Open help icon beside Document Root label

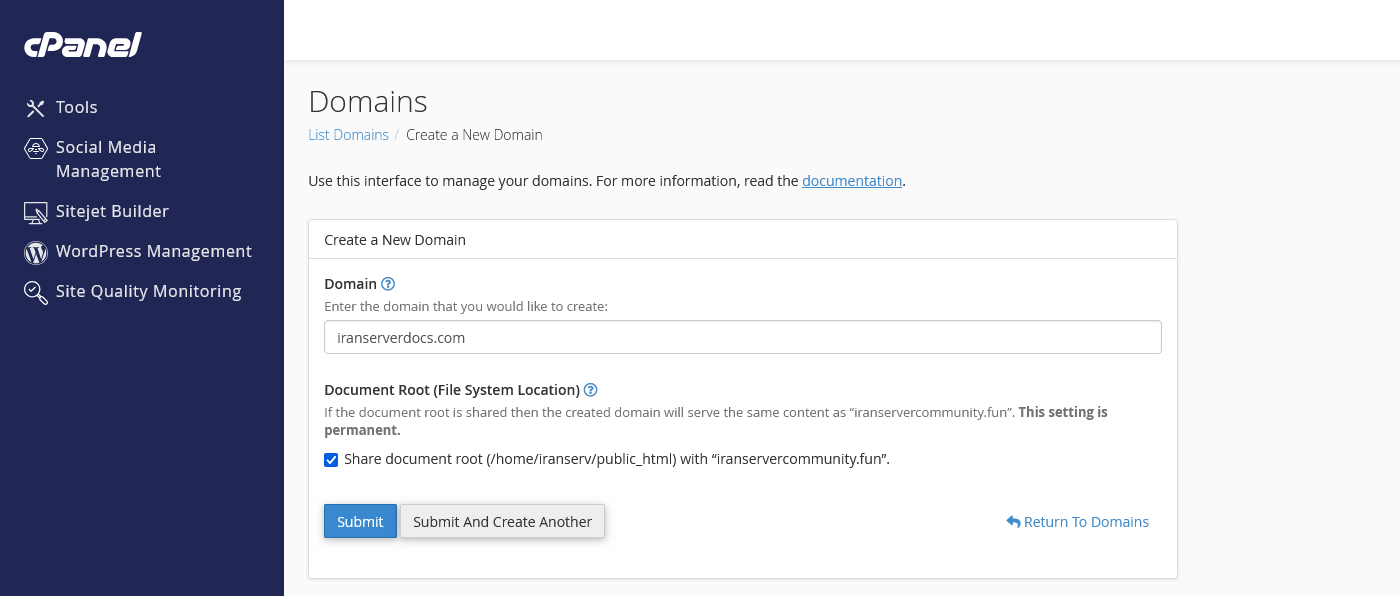[x=591, y=390]
